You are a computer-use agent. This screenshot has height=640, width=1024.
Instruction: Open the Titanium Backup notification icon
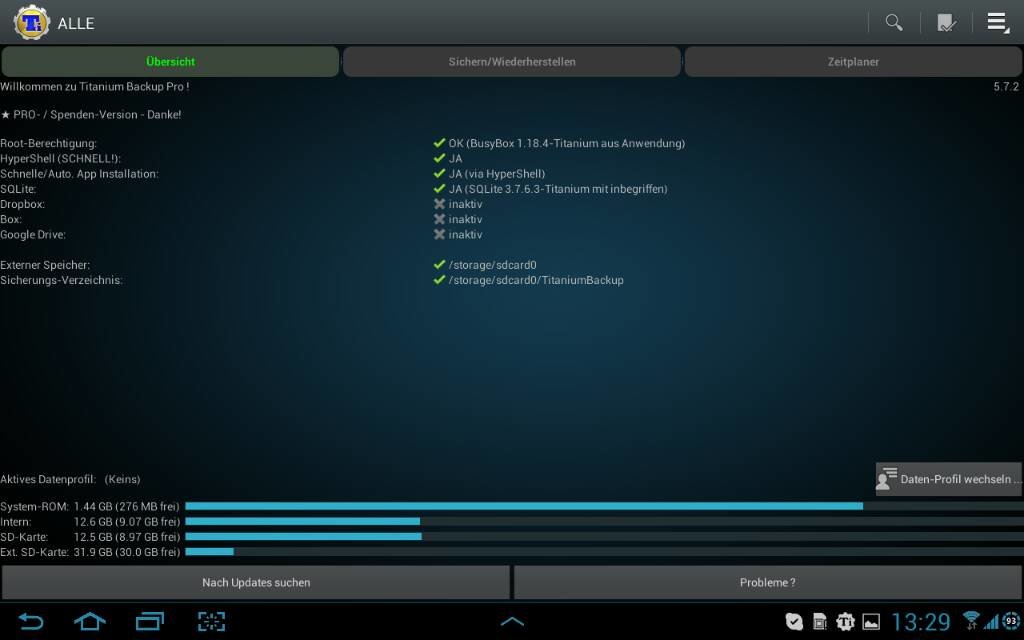(x=845, y=622)
